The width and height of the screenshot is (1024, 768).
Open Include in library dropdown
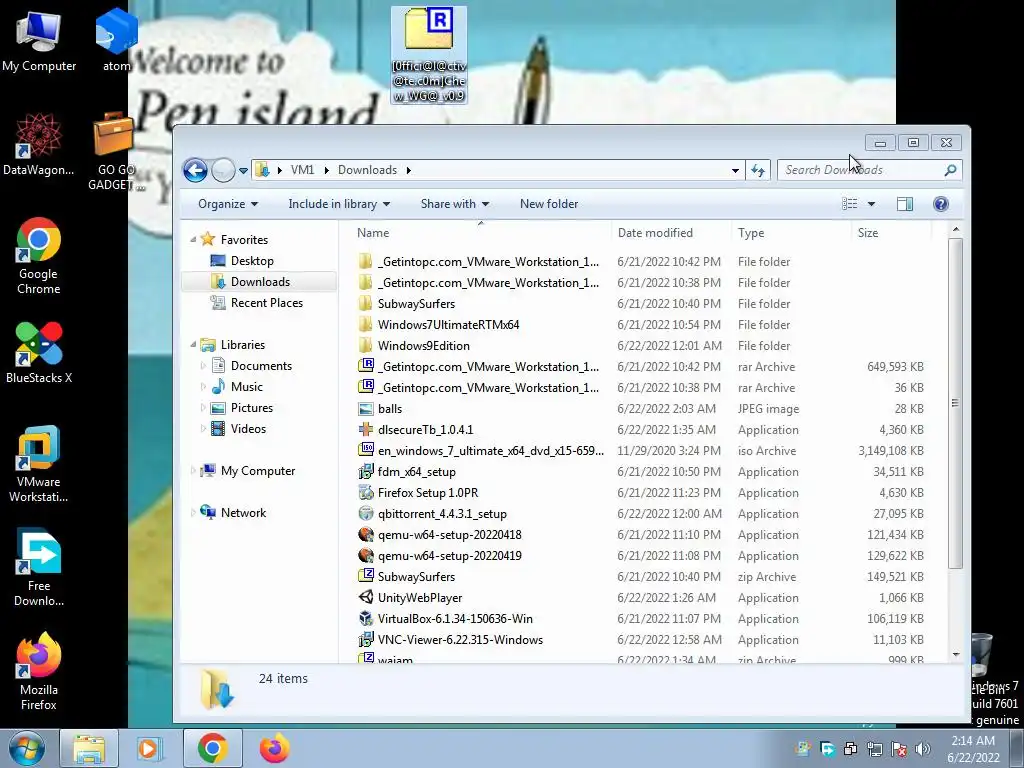point(339,204)
